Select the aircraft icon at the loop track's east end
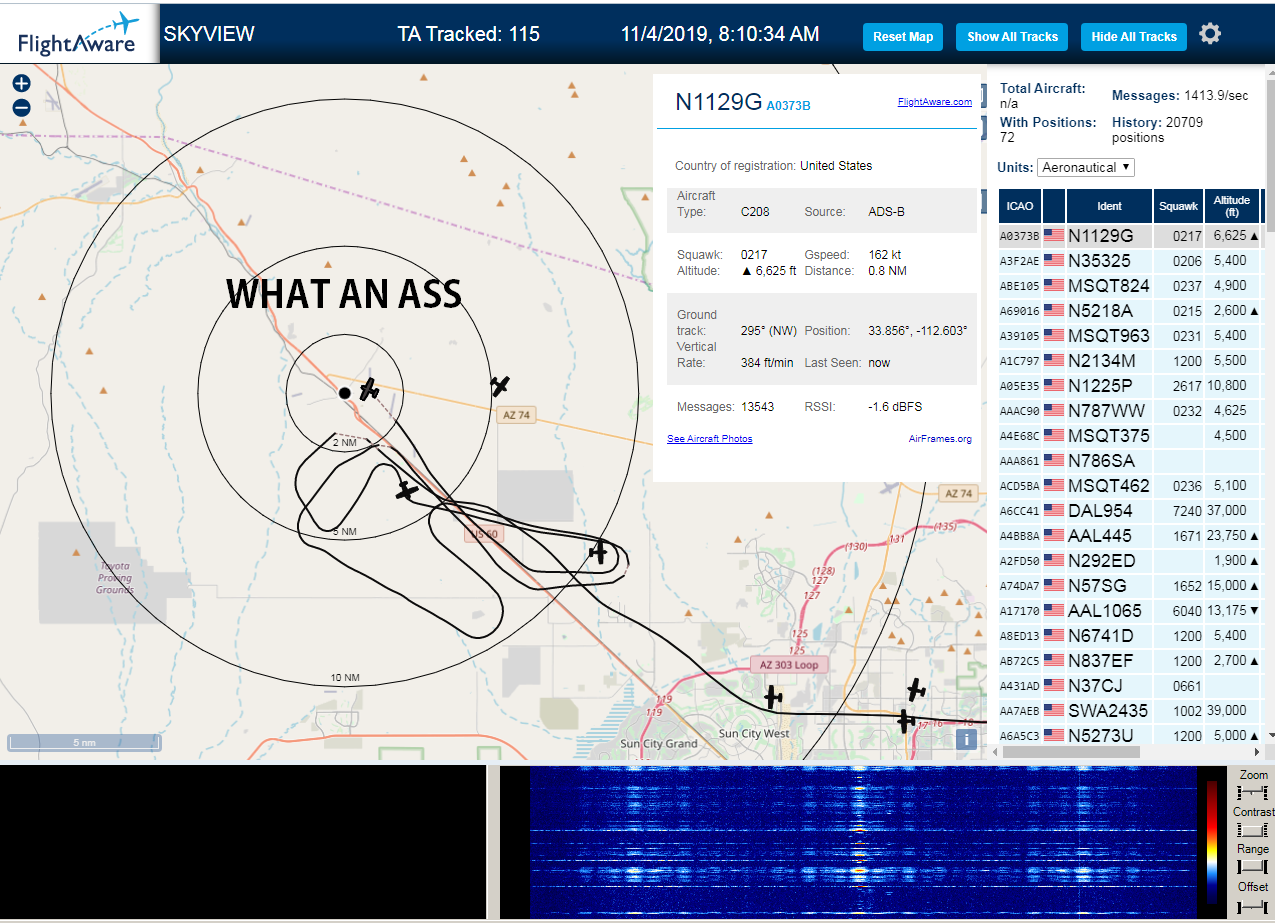This screenshot has width=1275, height=923. [x=599, y=551]
